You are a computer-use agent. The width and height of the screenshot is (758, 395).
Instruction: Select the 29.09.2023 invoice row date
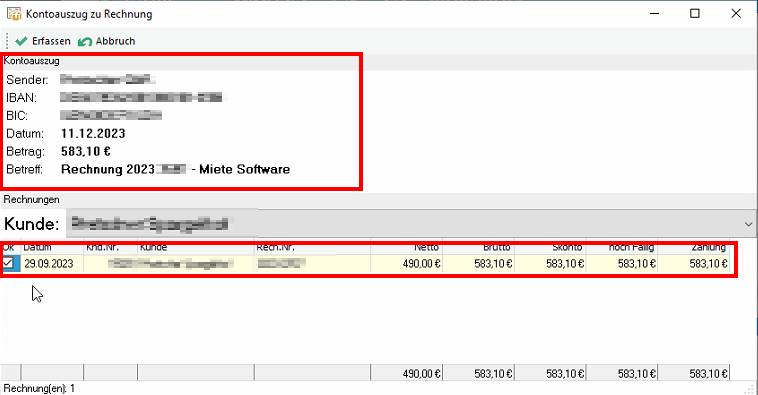(49, 263)
